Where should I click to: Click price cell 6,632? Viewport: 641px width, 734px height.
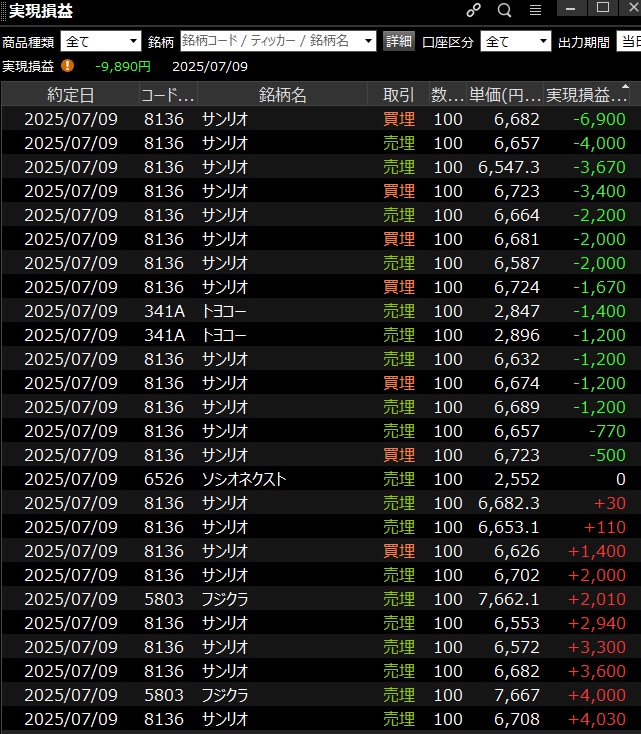[x=517, y=359]
